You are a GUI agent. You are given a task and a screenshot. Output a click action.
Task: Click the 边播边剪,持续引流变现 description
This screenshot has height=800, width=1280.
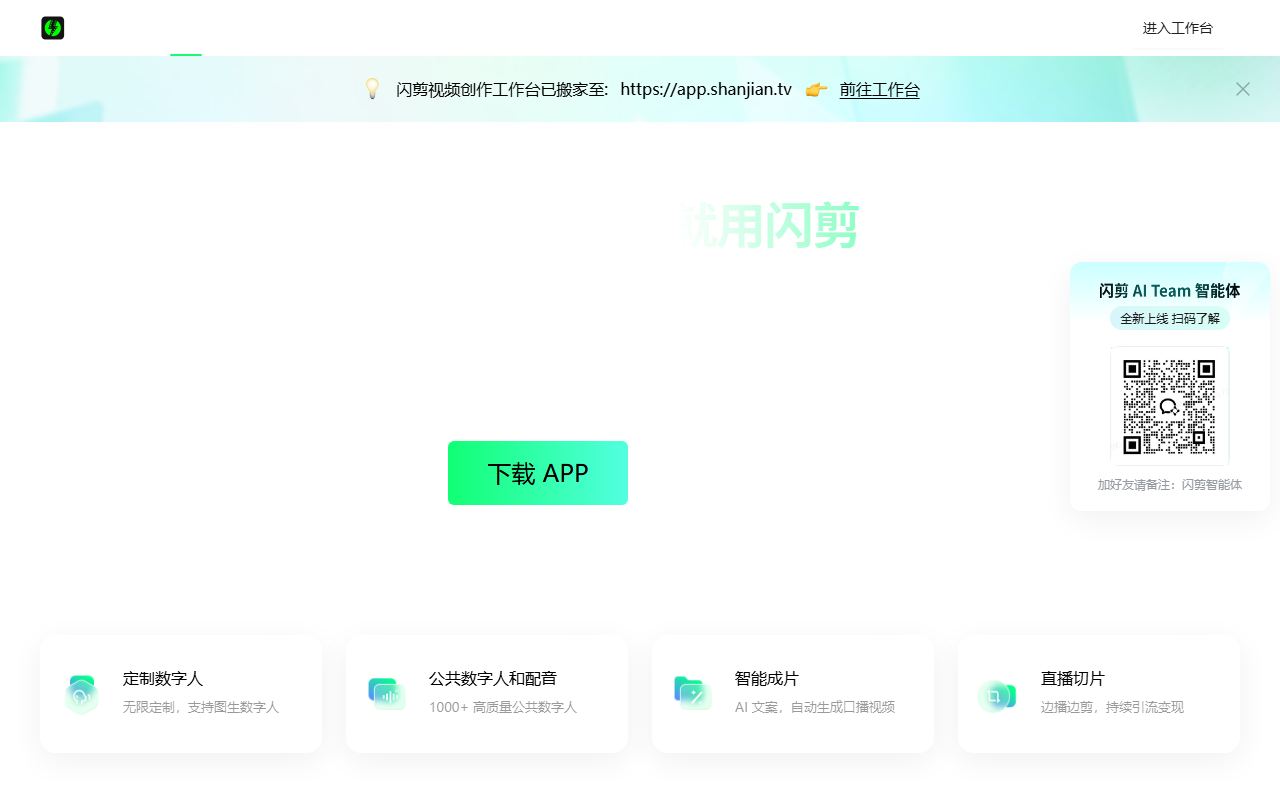pyautogui.click(x=1112, y=707)
